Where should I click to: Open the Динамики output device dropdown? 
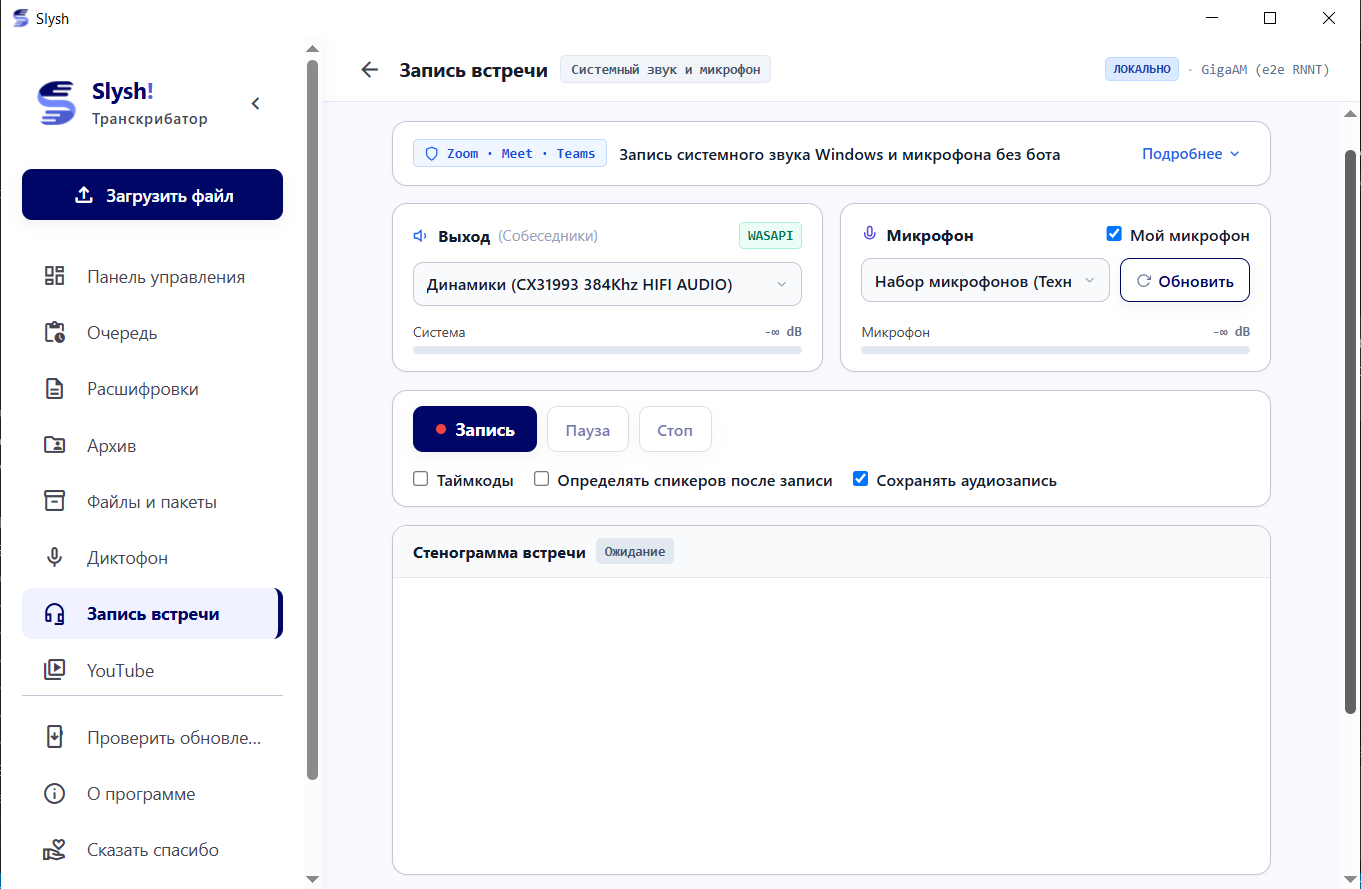point(607,284)
